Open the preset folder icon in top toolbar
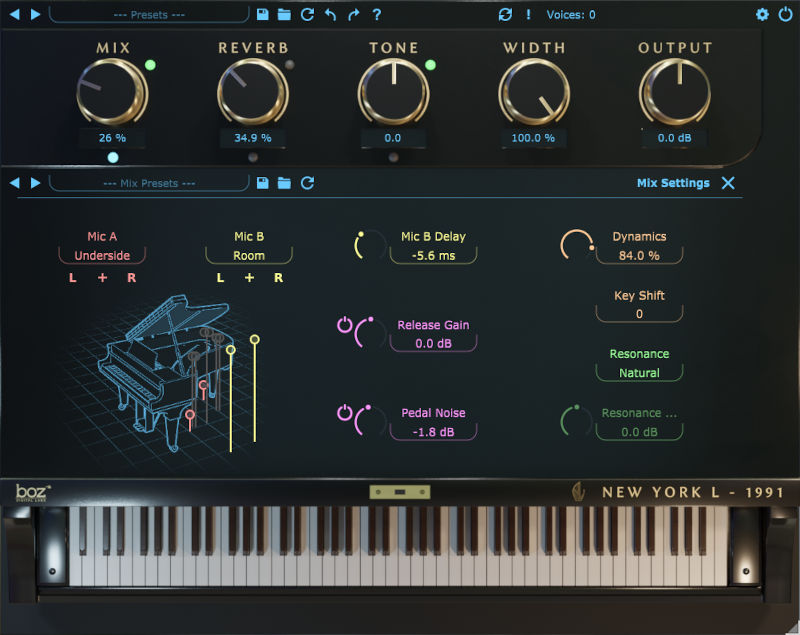This screenshot has width=800, height=635. (x=284, y=14)
